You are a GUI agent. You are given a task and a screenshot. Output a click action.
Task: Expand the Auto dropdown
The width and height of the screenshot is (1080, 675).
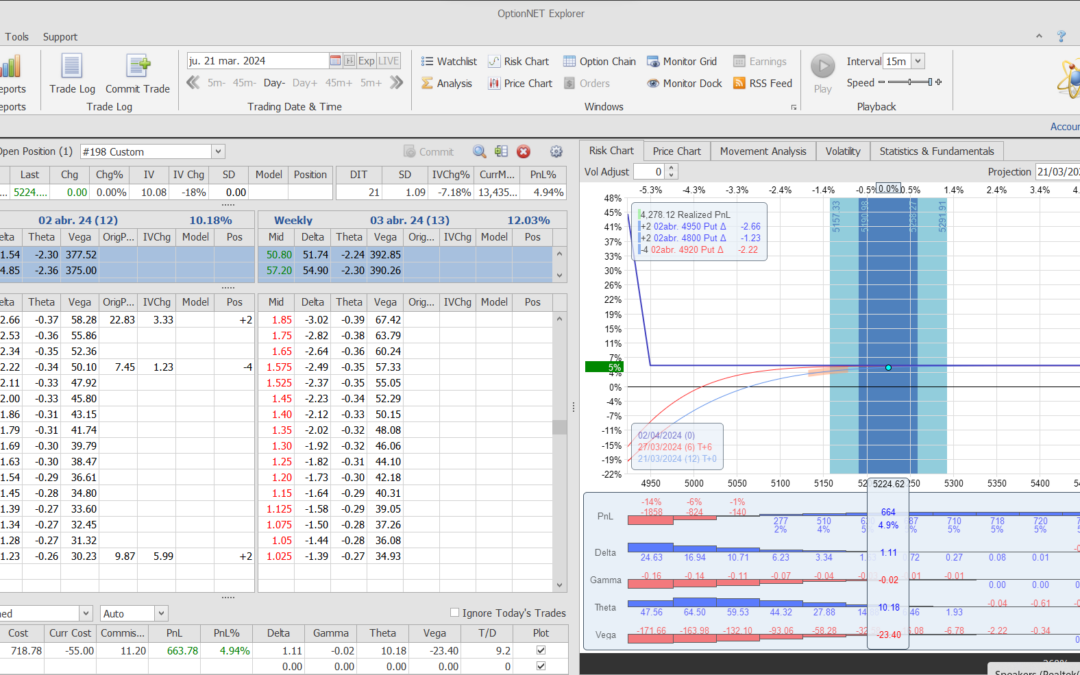click(161, 613)
